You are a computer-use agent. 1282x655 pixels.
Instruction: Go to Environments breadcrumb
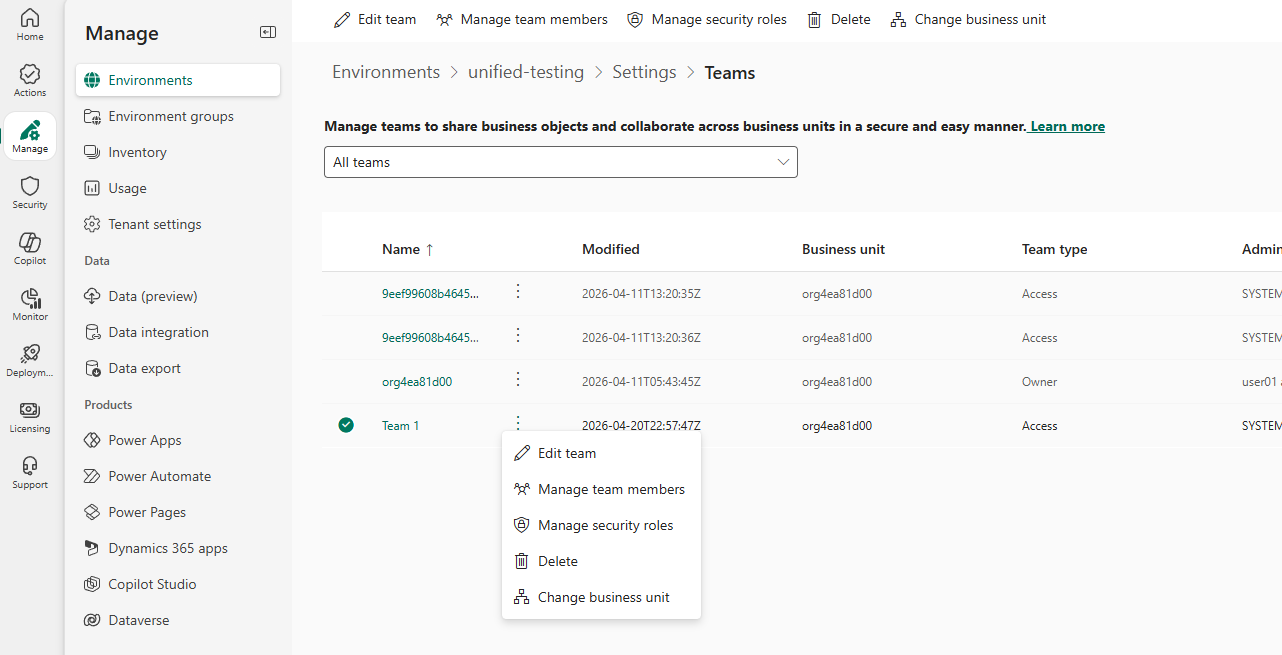point(386,72)
